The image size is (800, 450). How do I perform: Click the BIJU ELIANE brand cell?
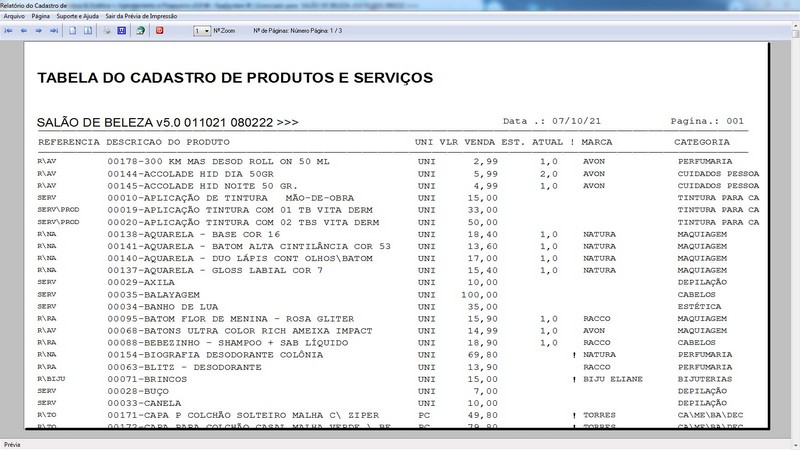coord(613,379)
